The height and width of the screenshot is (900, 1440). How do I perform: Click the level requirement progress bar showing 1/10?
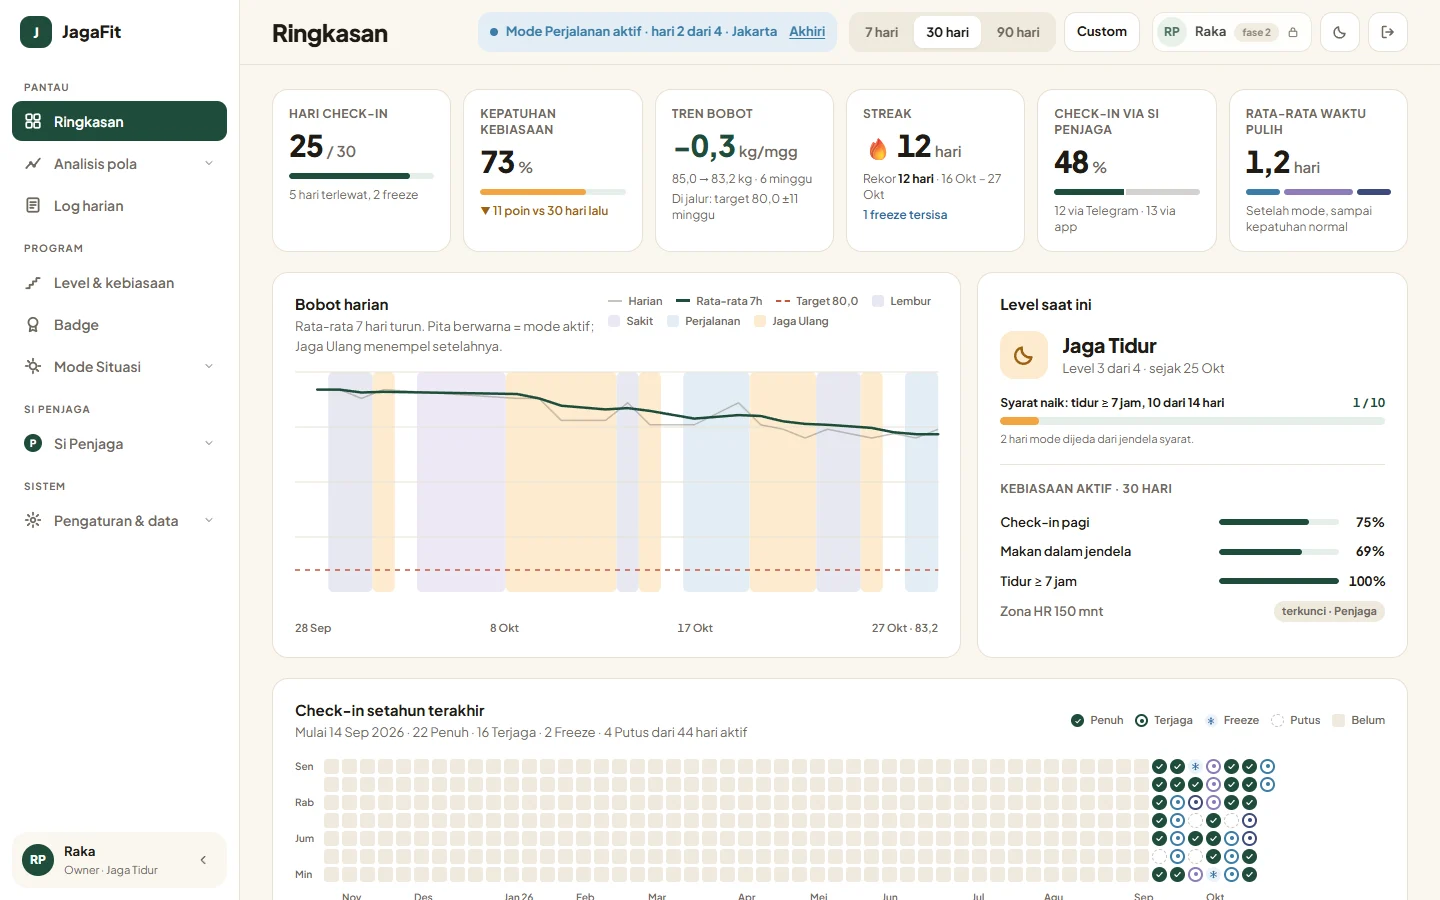pyautogui.click(x=1193, y=421)
